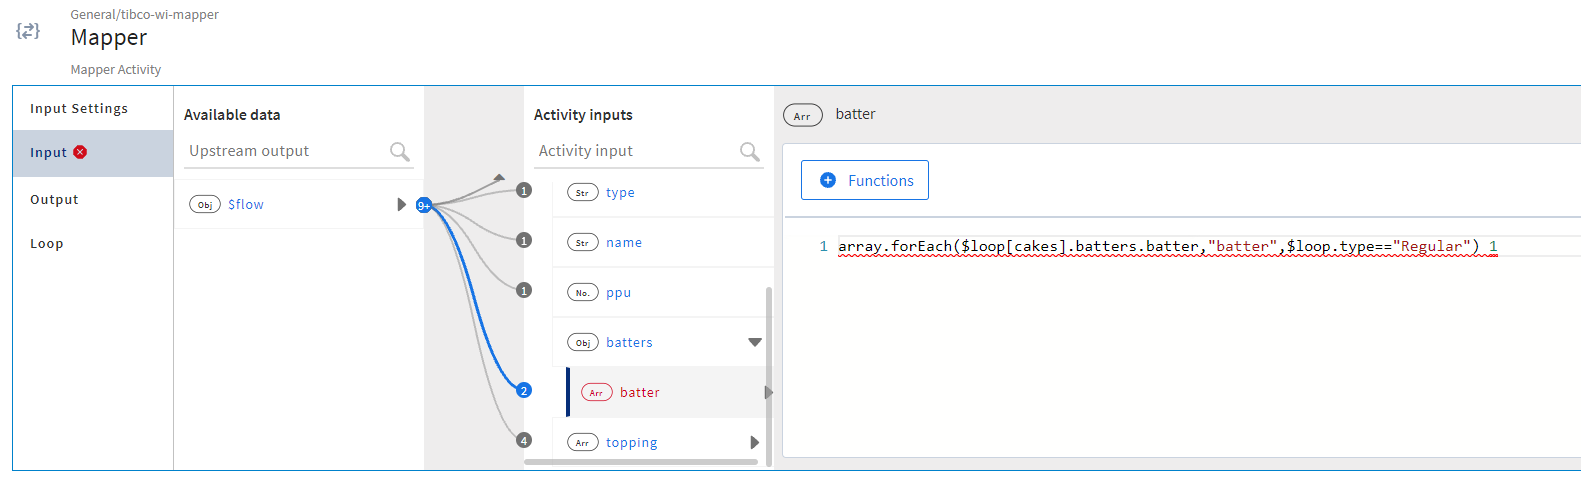This screenshot has height=485, width=1581.
Task: Click the gray mapping node numbered 4
Action: point(524,440)
